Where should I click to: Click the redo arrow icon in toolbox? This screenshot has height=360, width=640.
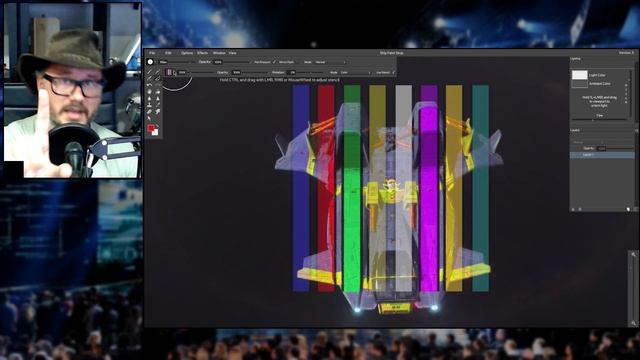pos(158,84)
